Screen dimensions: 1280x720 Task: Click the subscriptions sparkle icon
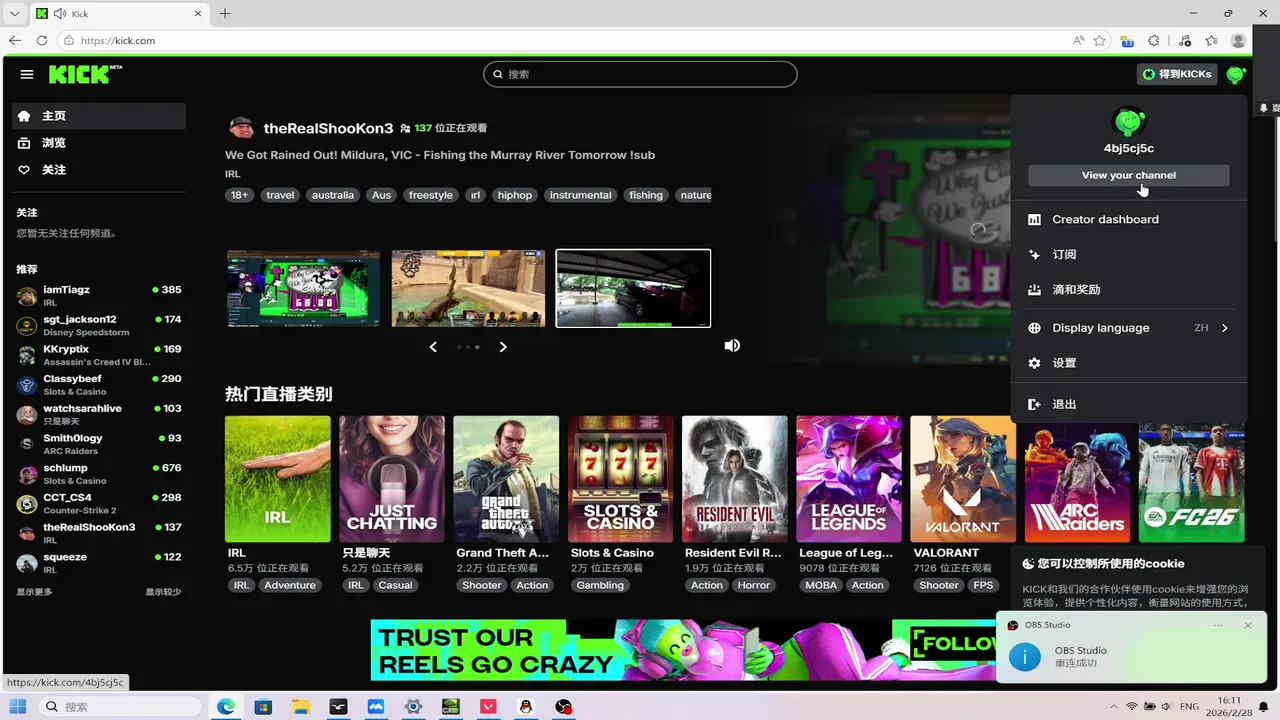pos(1035,254)
